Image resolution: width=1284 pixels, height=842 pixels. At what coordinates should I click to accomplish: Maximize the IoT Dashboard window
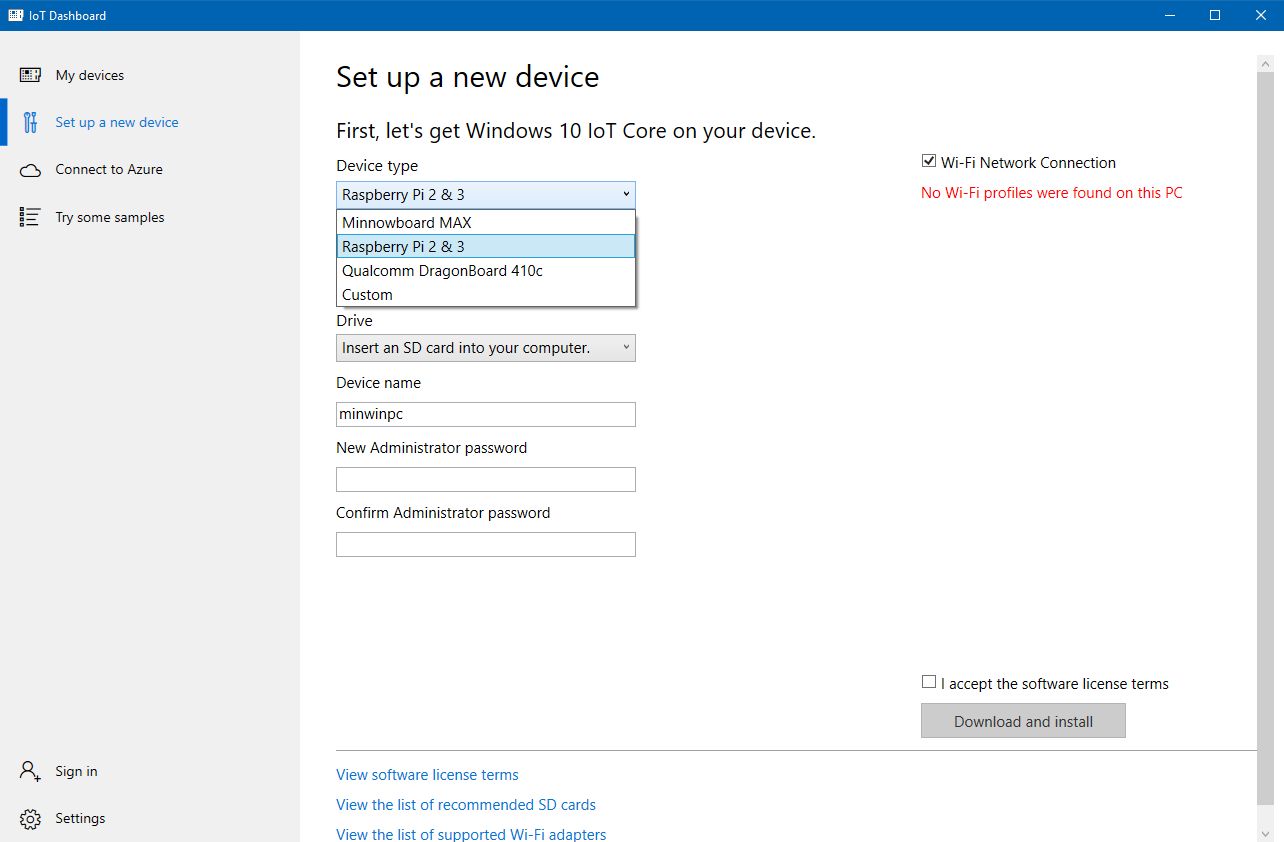(1215, 15)
